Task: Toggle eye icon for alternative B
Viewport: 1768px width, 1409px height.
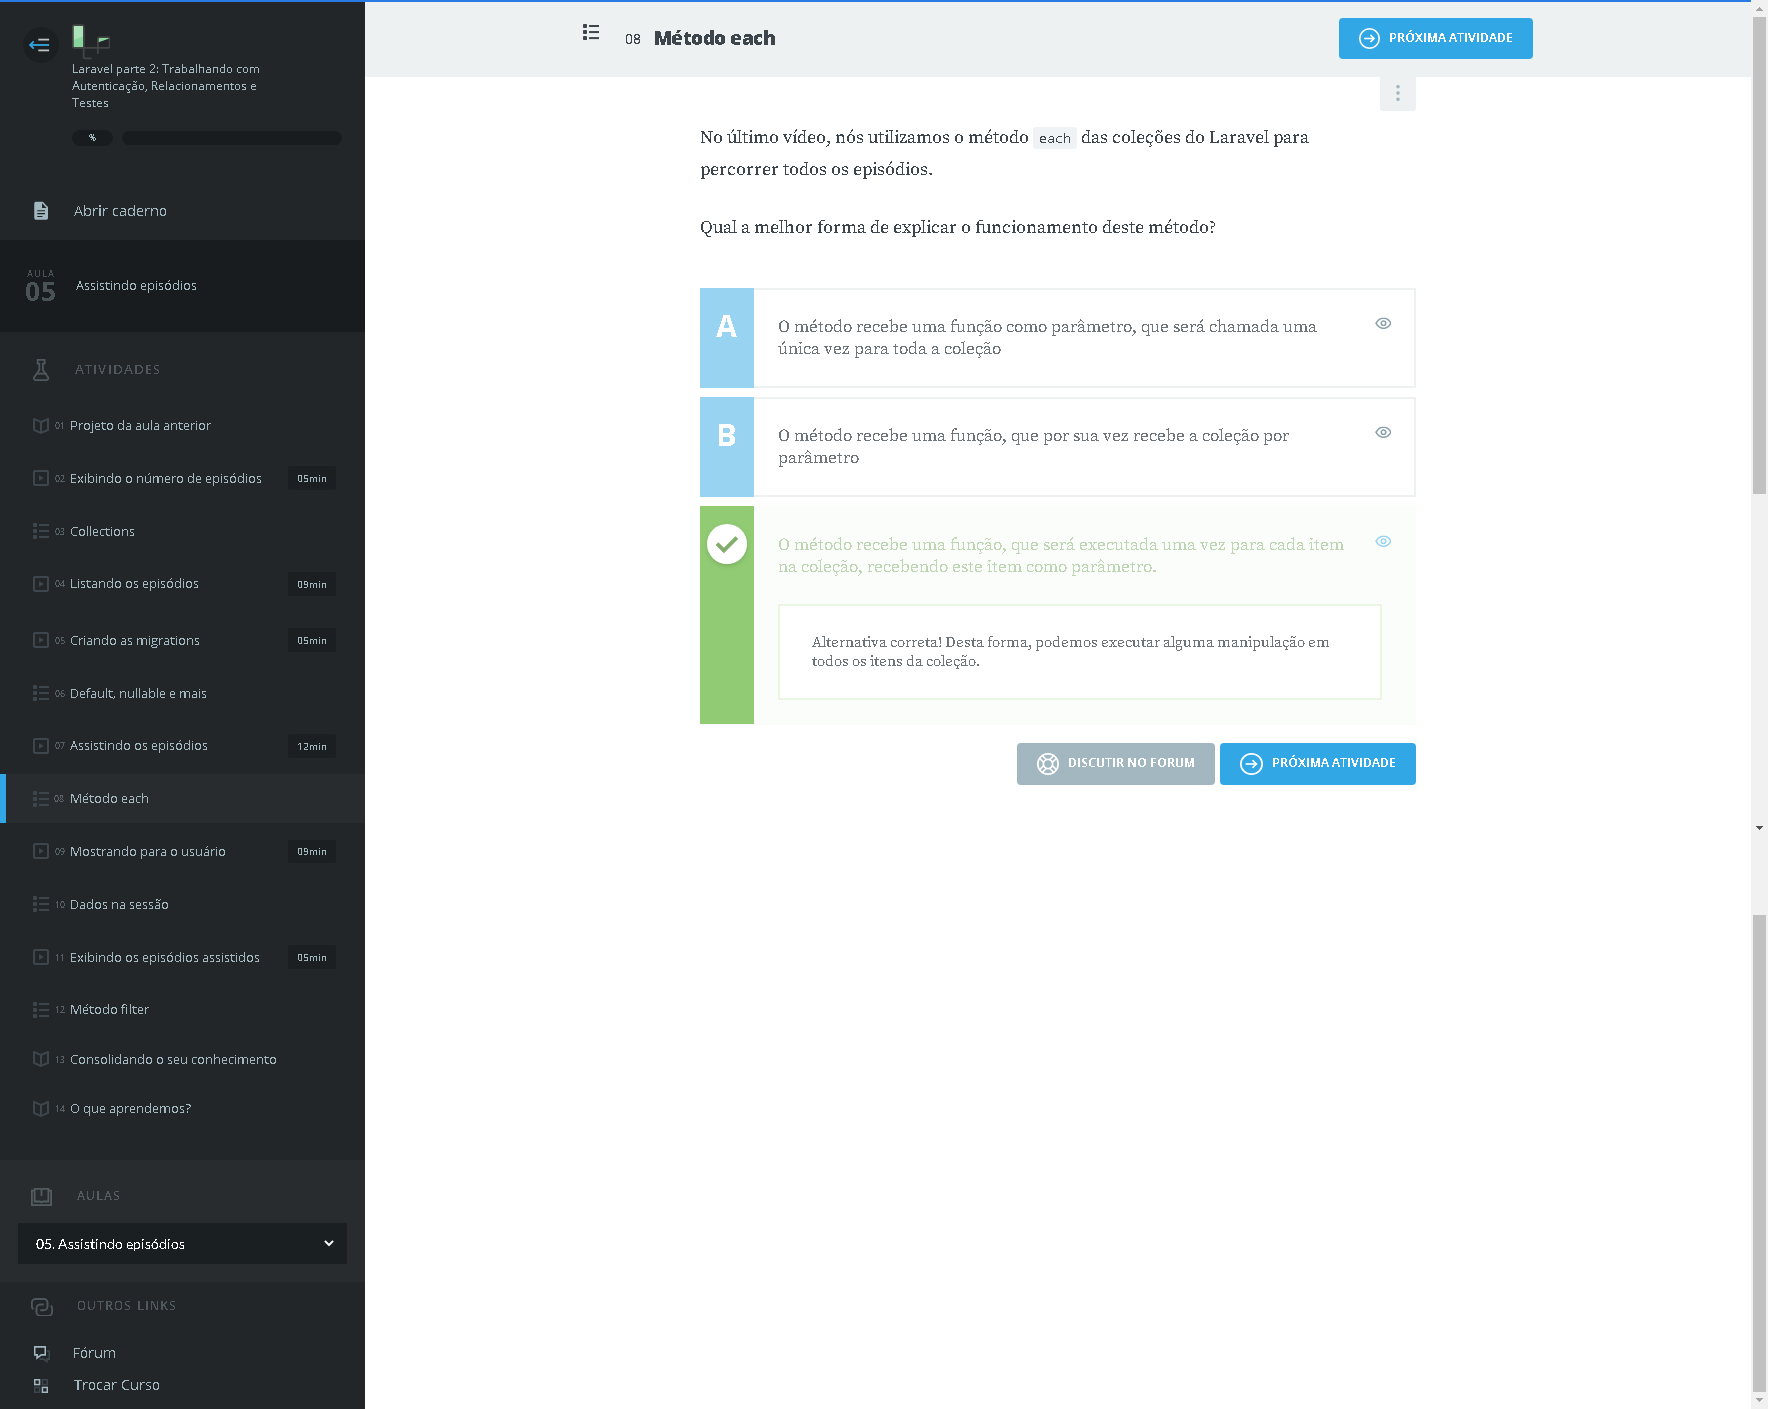Action: coord(1383,432)
